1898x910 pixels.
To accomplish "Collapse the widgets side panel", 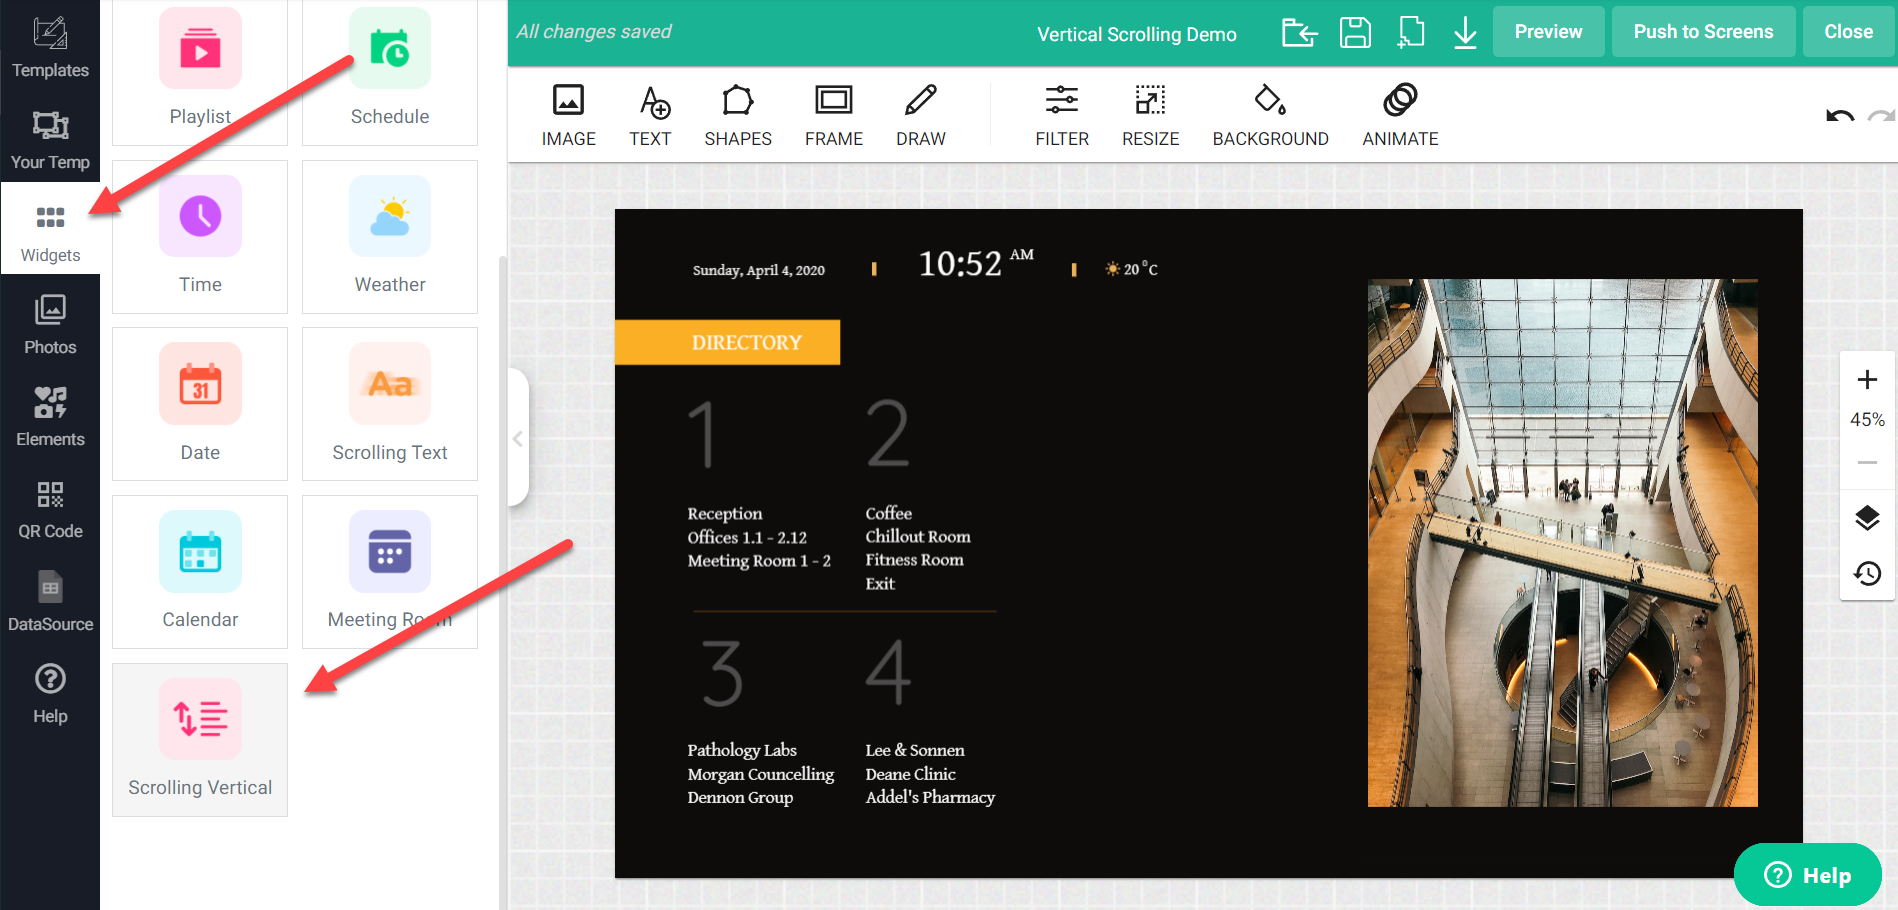I will [517, 438].
